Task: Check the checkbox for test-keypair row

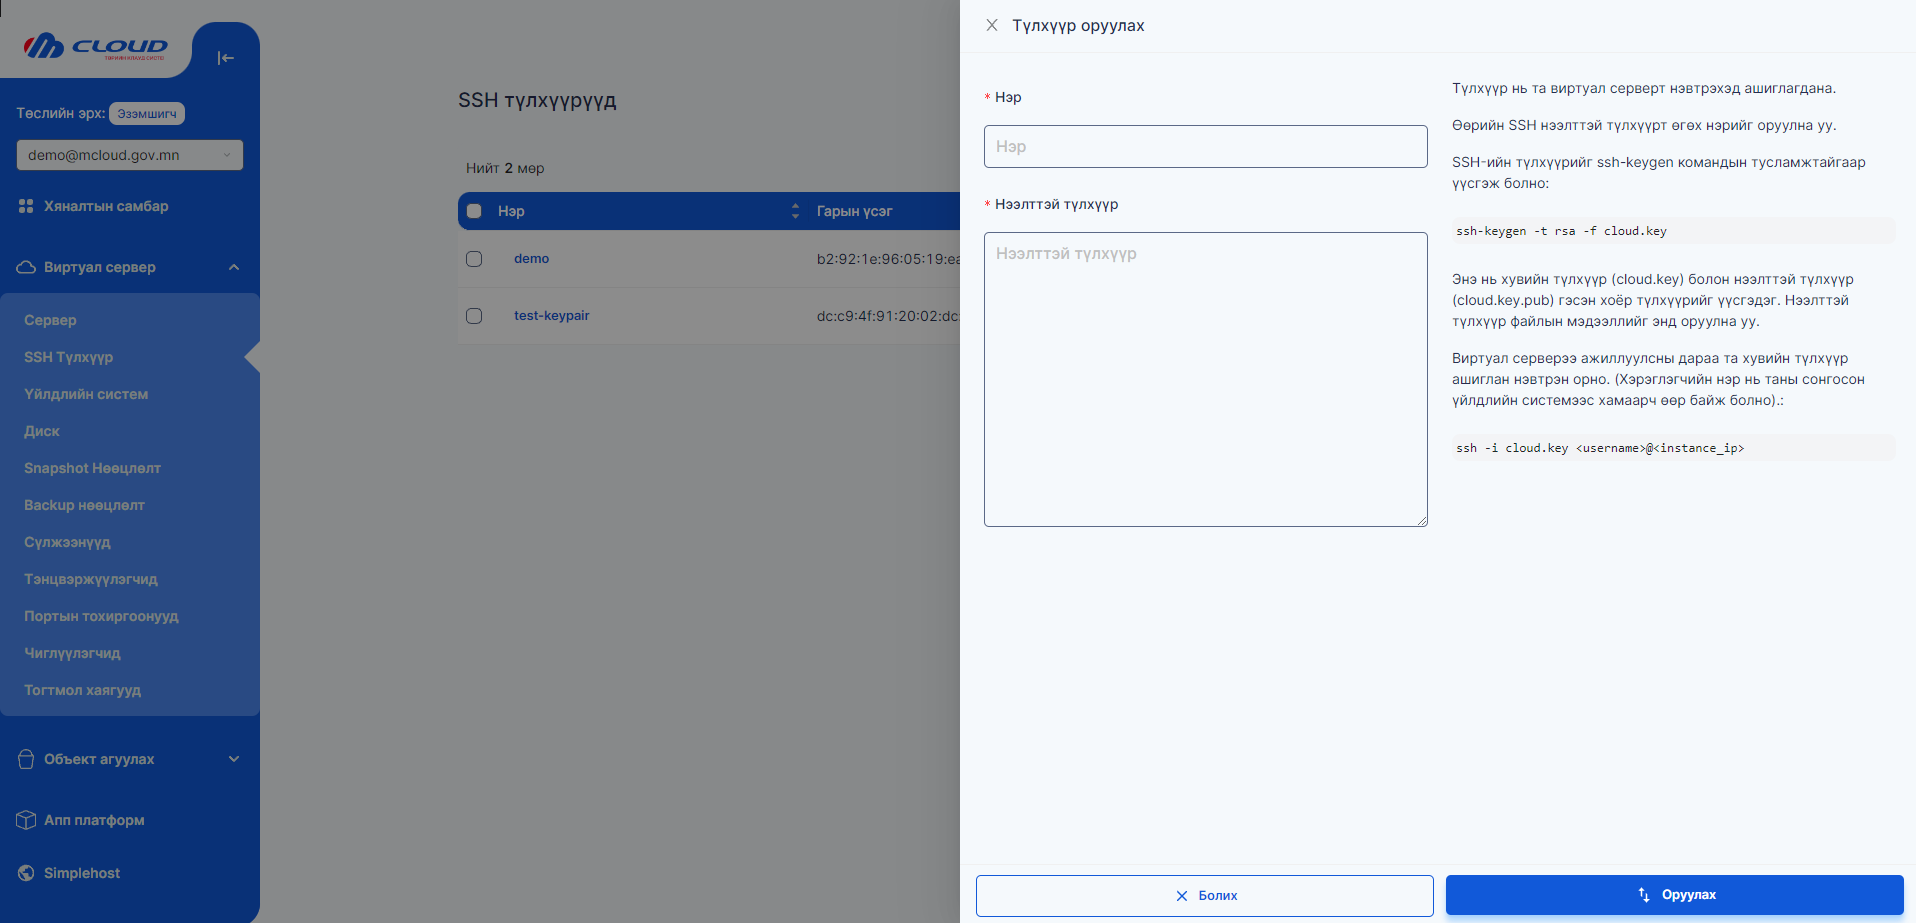Action: point(473,315)
